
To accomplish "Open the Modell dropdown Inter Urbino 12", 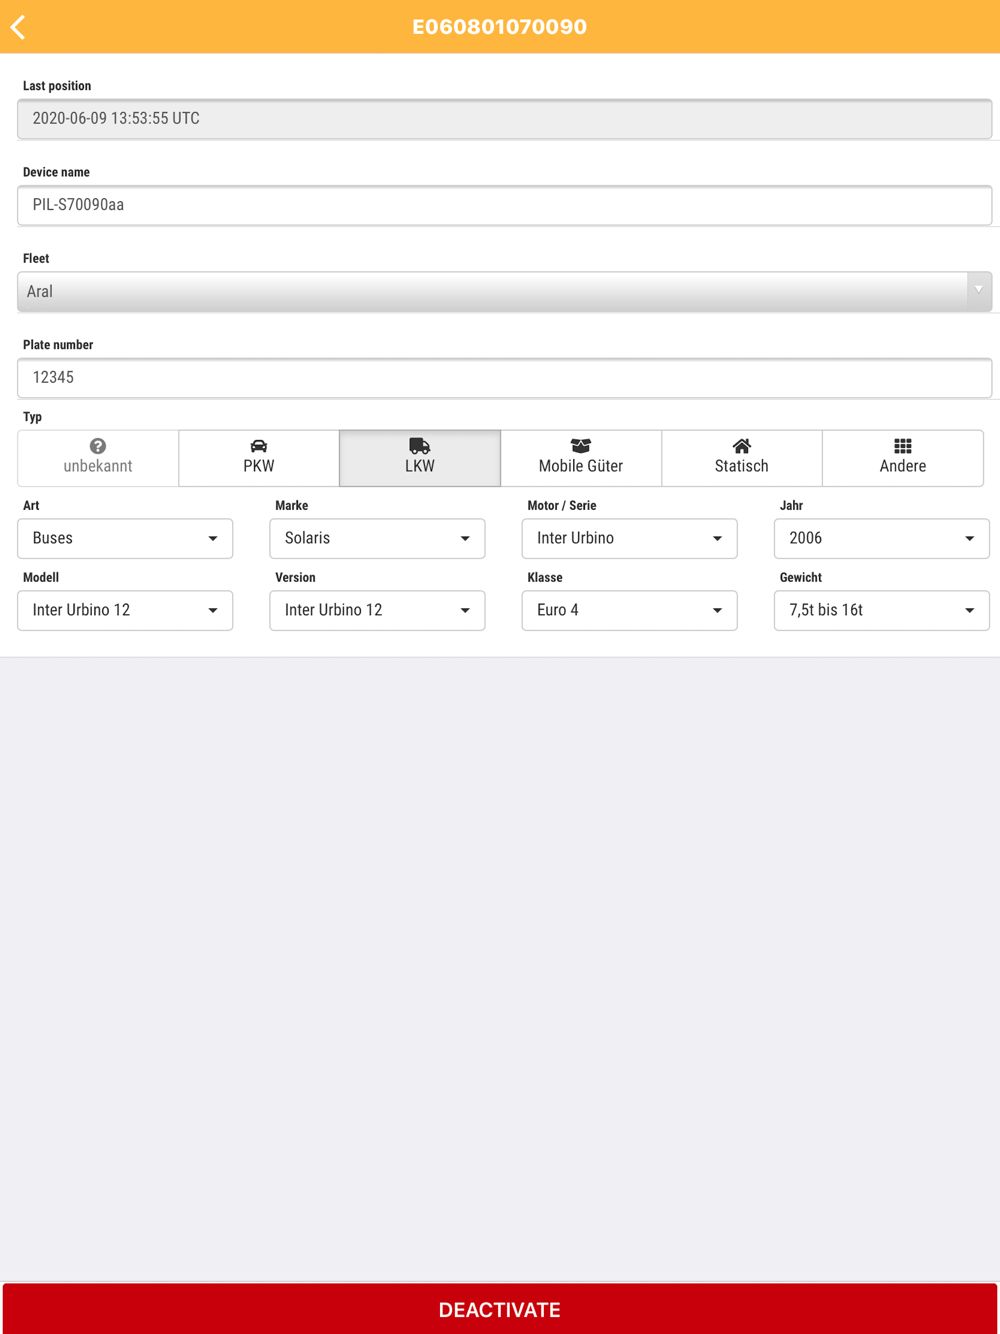I will pyautogui.click(x=125, y=610).
